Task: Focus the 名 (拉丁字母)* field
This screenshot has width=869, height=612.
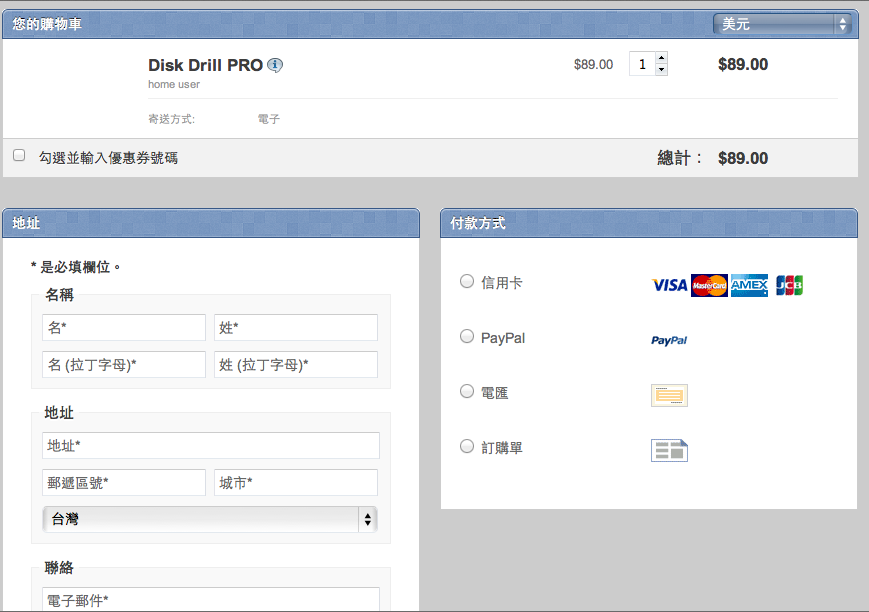Action: pos(124,365)
